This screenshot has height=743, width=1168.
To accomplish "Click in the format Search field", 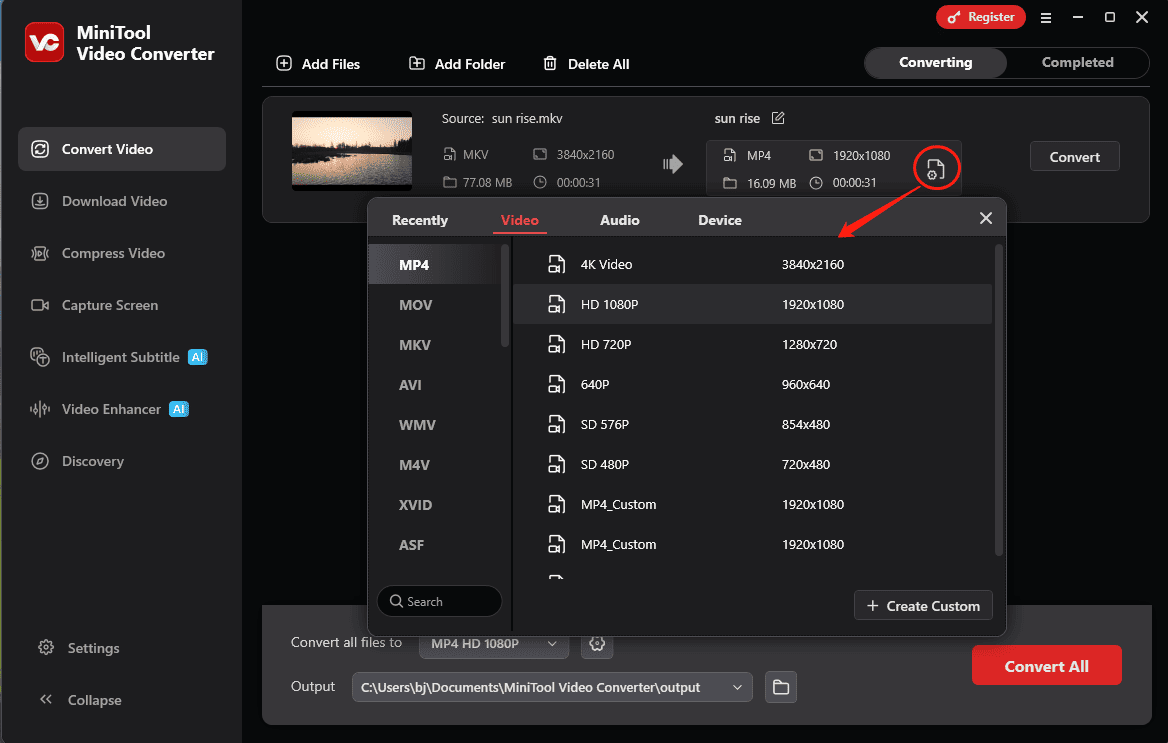I will click(x=439, y=601).
